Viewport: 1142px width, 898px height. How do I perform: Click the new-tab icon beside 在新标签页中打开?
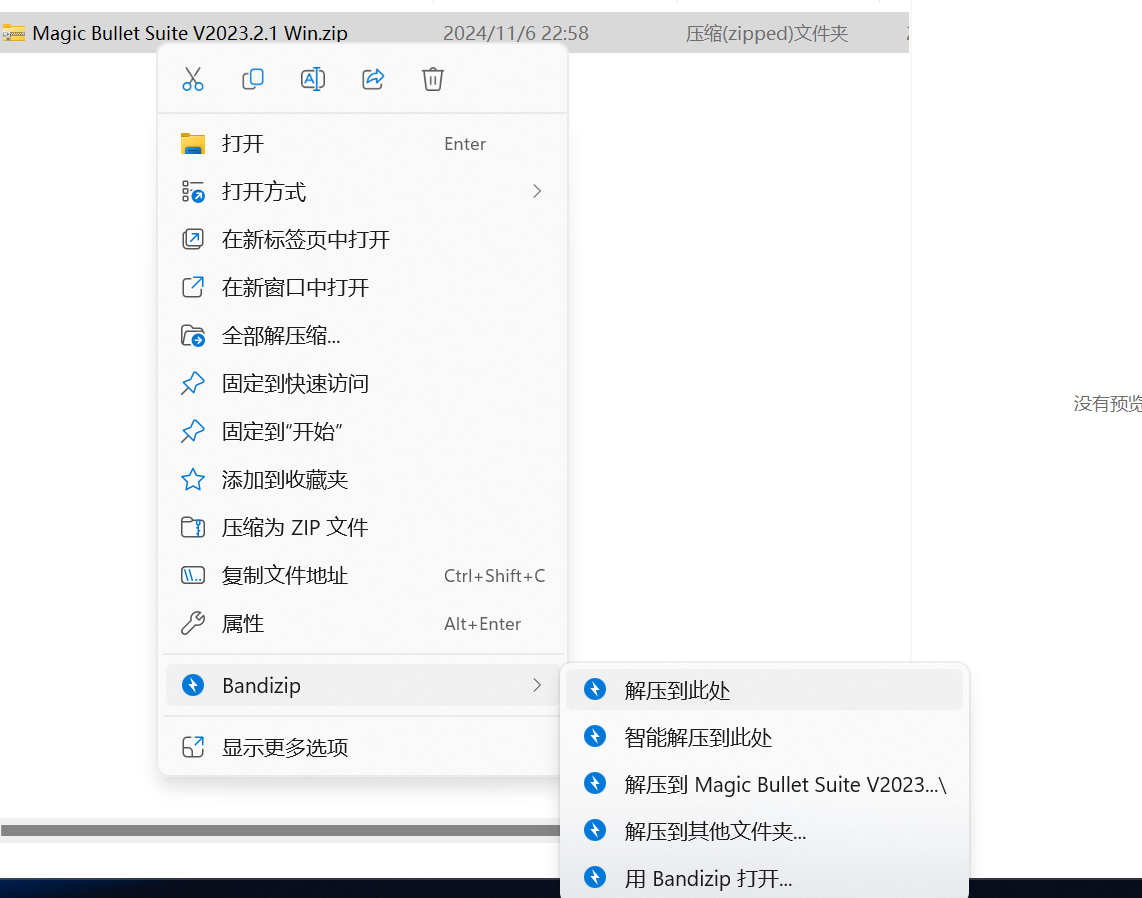click(193, 240)
